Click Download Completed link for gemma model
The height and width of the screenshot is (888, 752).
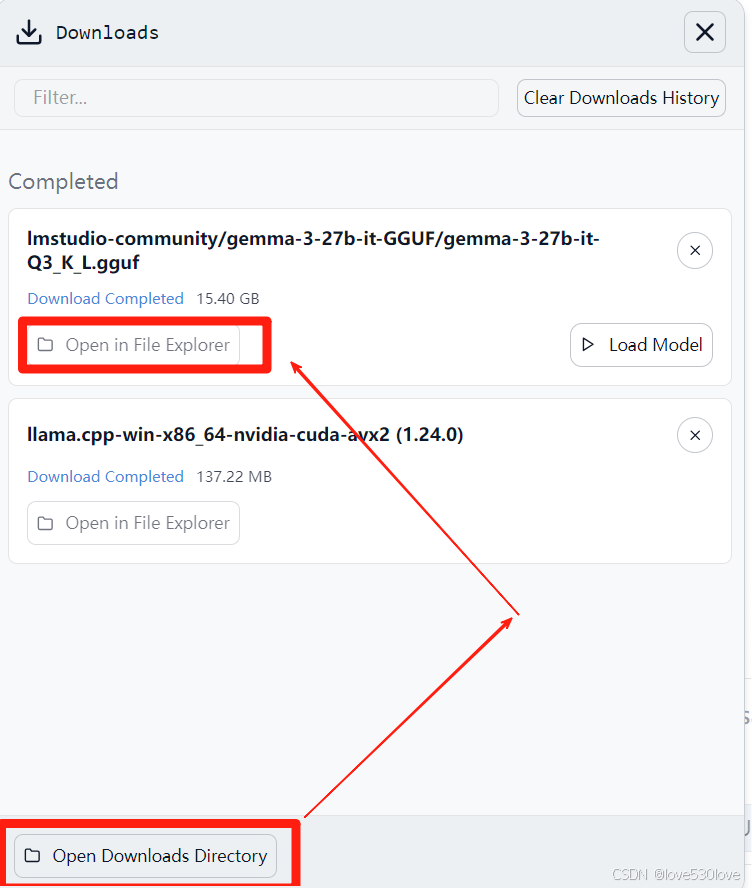pyautogui.click(x=105, y=298)
